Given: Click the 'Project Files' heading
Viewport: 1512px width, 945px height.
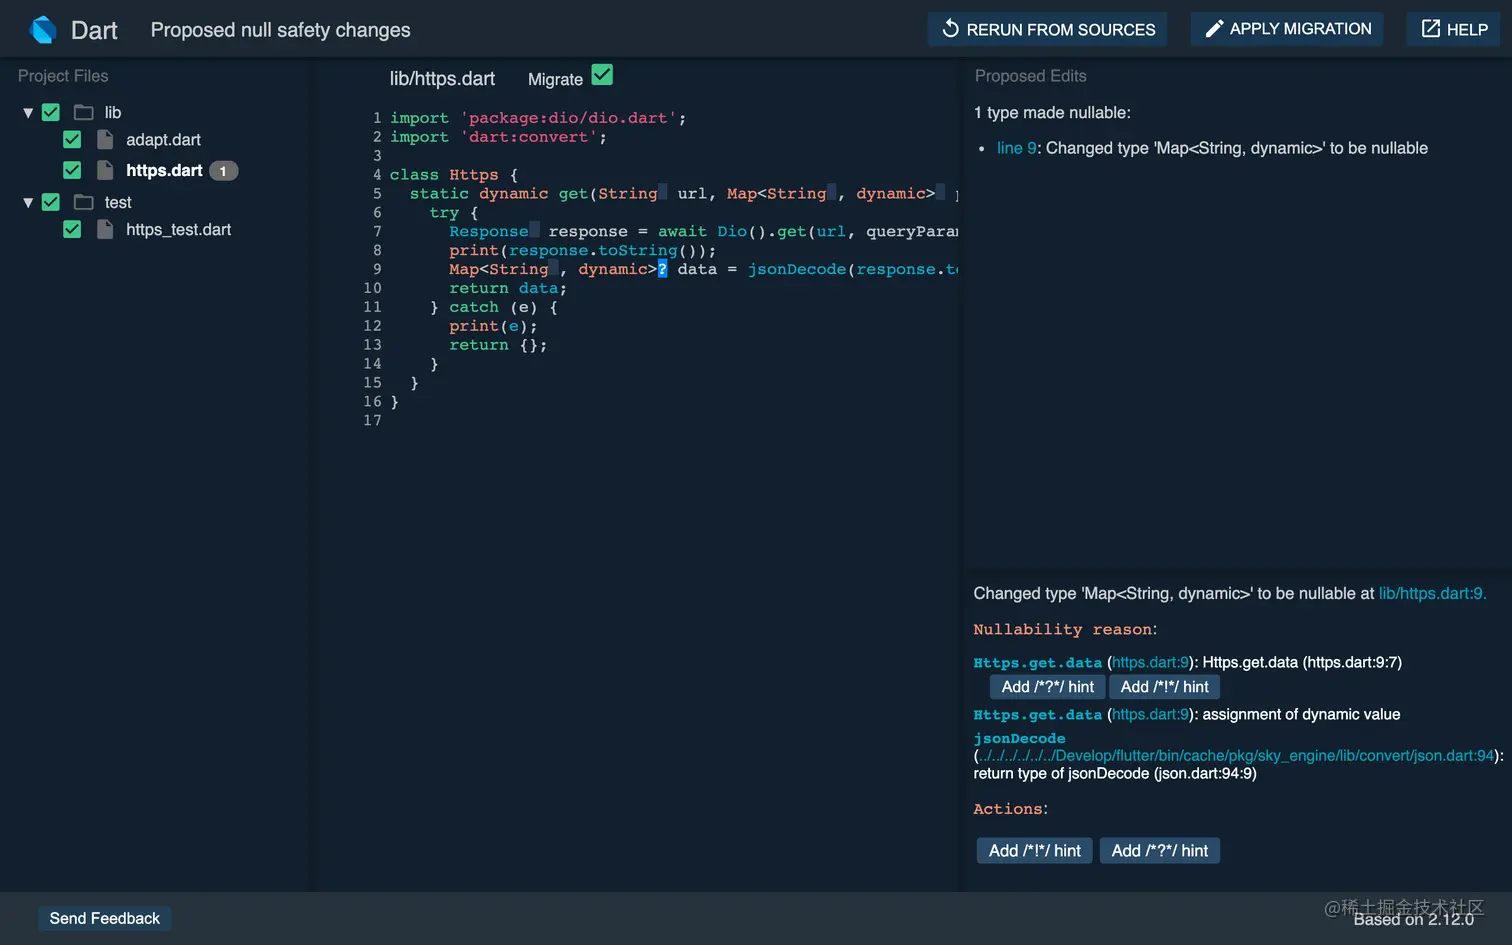Looking at the screenshot, I should 63,76.
